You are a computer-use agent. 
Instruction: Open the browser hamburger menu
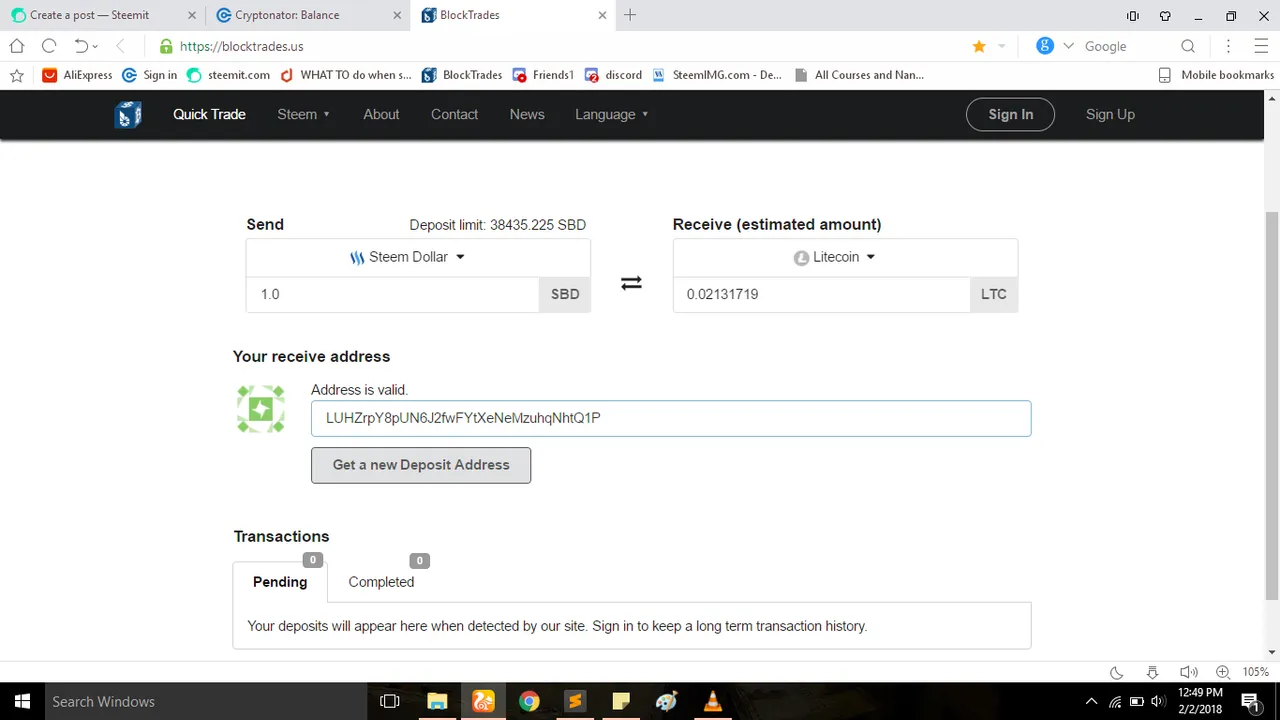pos(1261,46)
